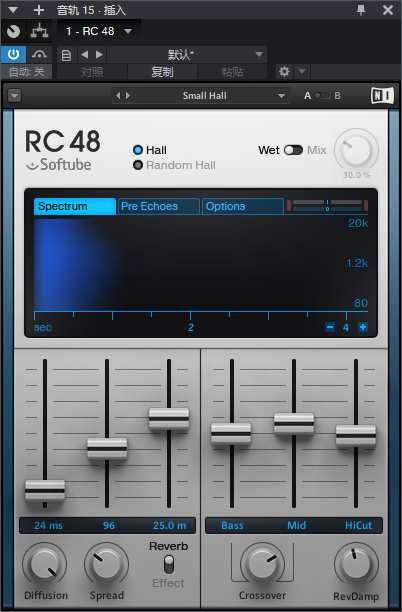
Task: Toggle the Wet/Mix switch
Action: [293, 150]
